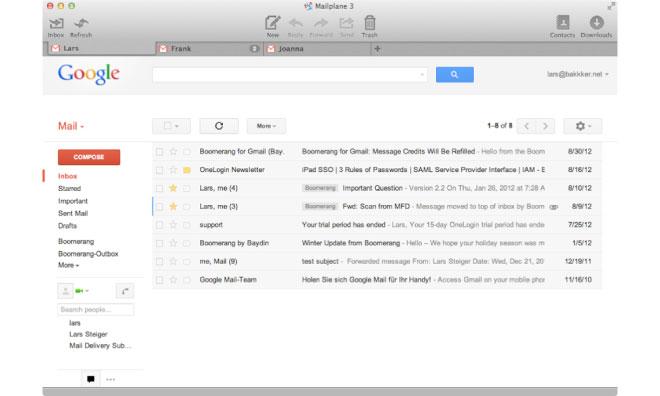Tick the support message checkbox
Screen dimensions: 660x396
tap(159, 225)
